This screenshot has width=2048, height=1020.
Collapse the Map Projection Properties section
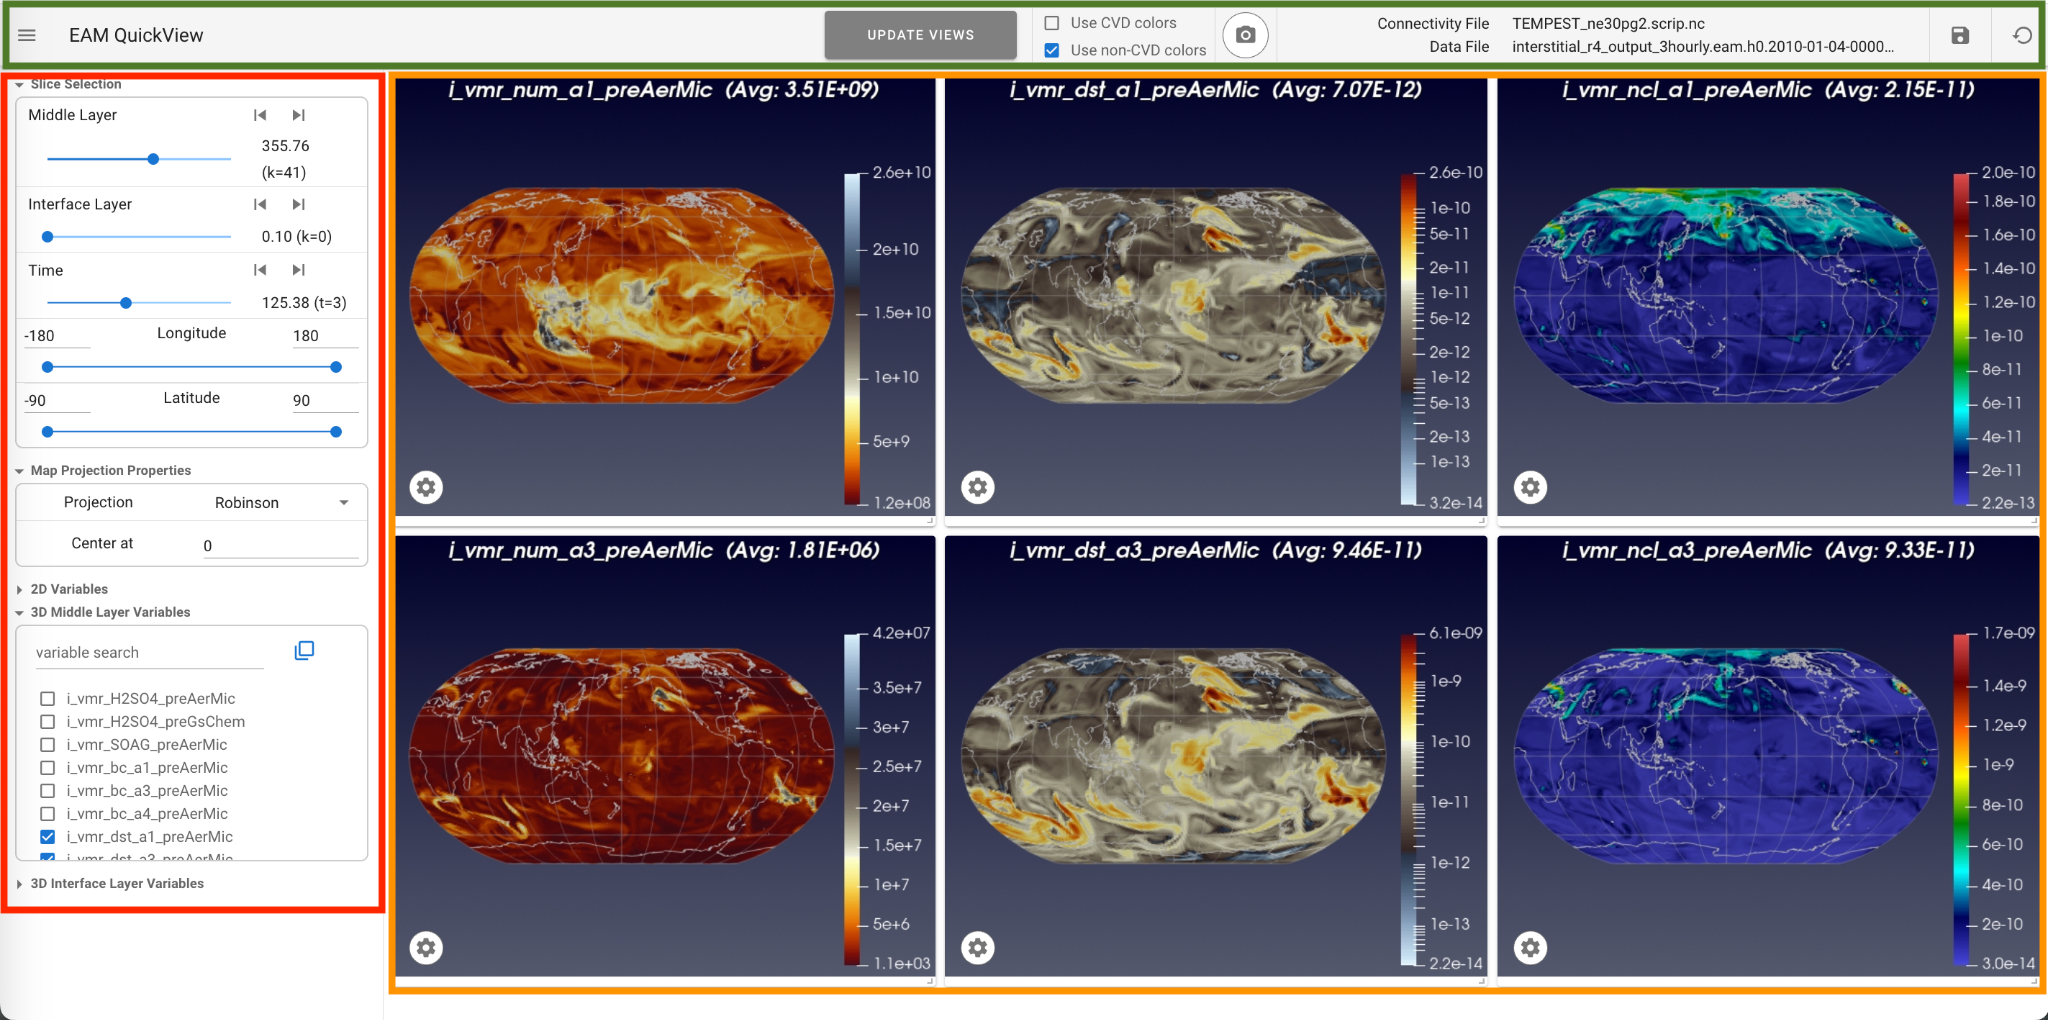[110, 470]
